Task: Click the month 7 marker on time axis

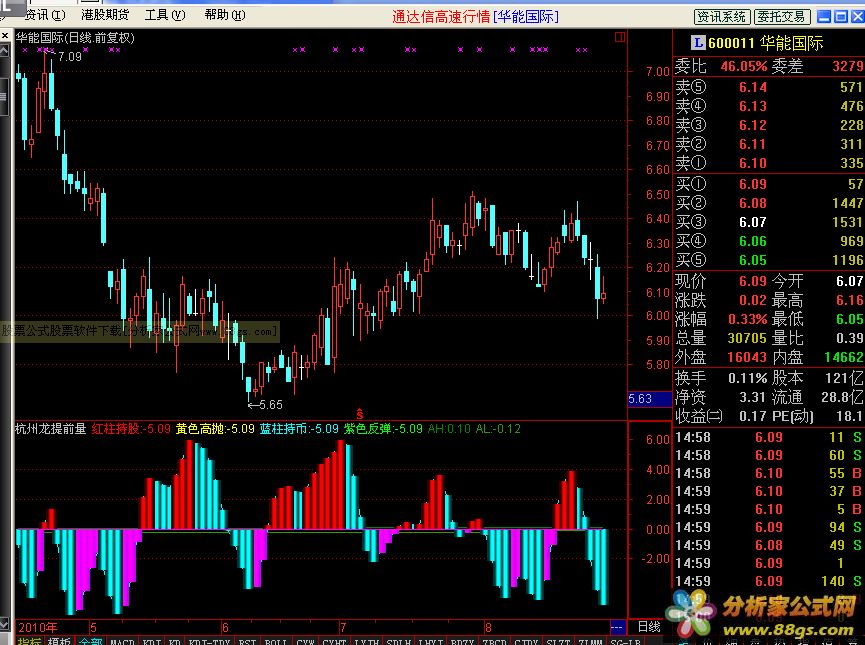Action: pos(343,627)
